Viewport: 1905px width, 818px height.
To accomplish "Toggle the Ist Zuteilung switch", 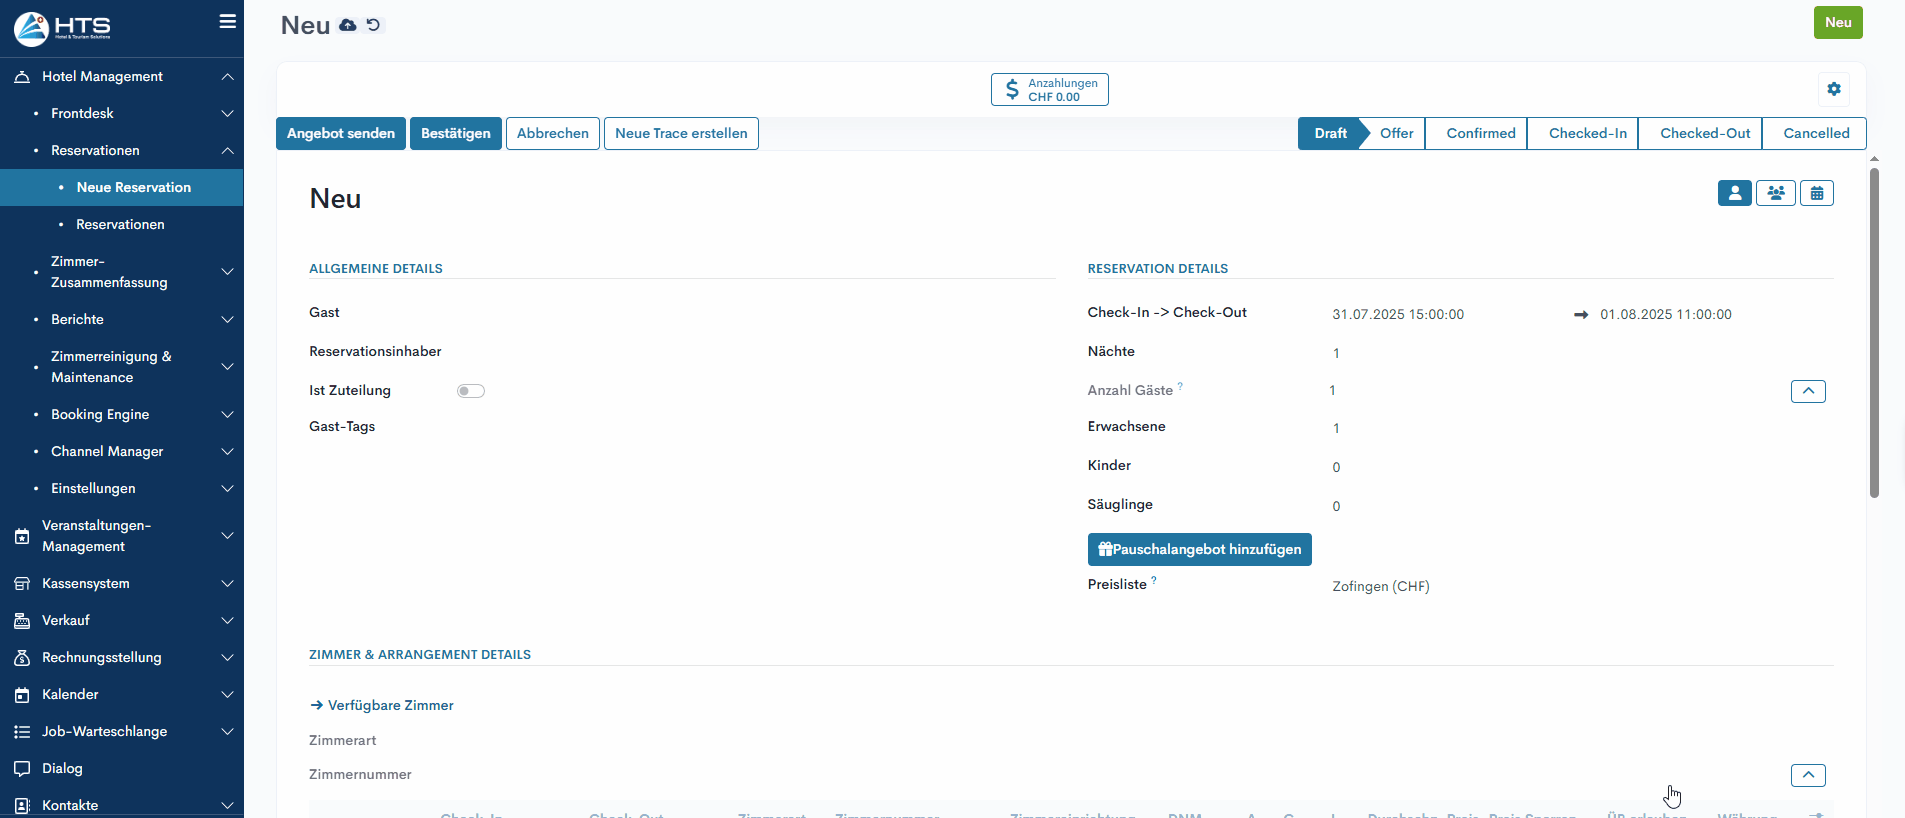I will (x=471, y=391).
